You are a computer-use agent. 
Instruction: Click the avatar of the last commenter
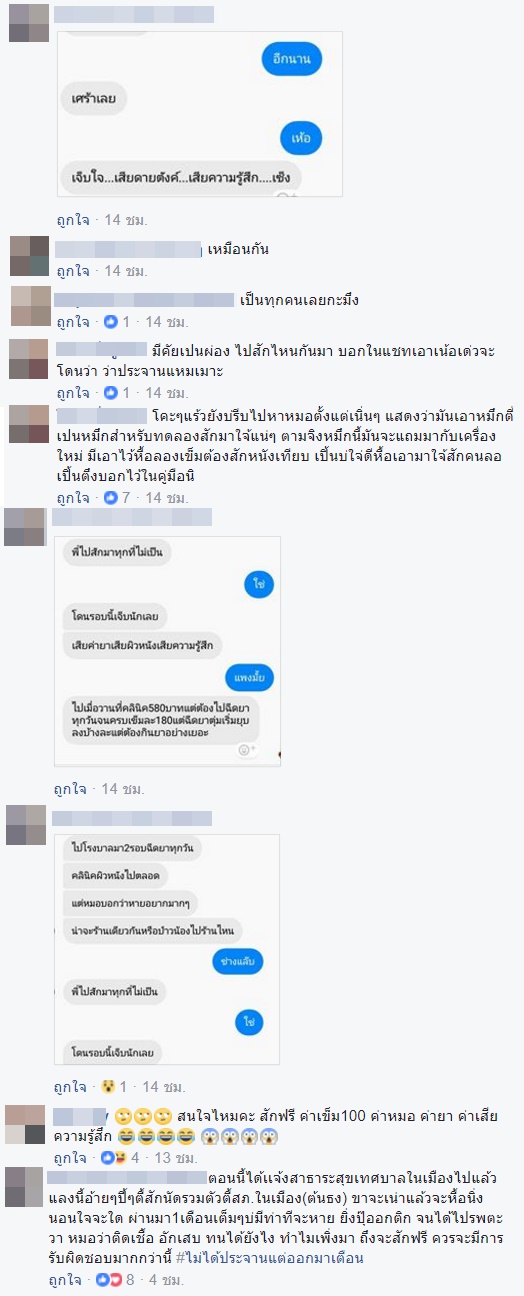(29, 1186)
